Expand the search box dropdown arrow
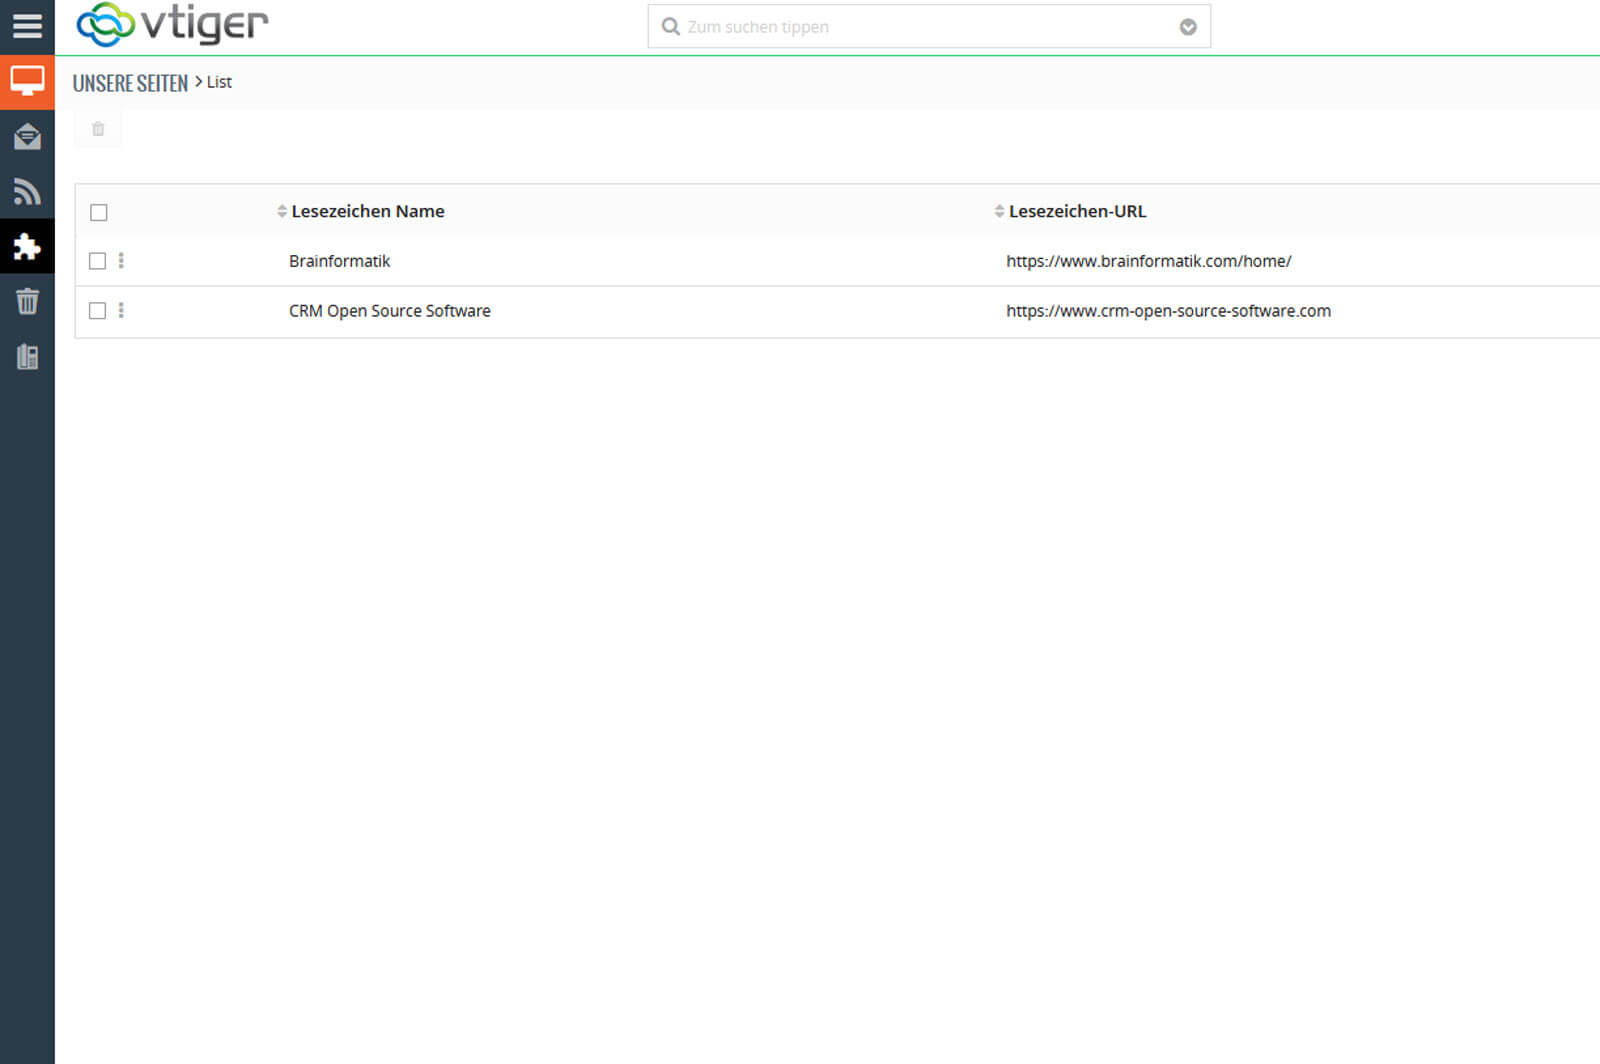 (1187, 27)
